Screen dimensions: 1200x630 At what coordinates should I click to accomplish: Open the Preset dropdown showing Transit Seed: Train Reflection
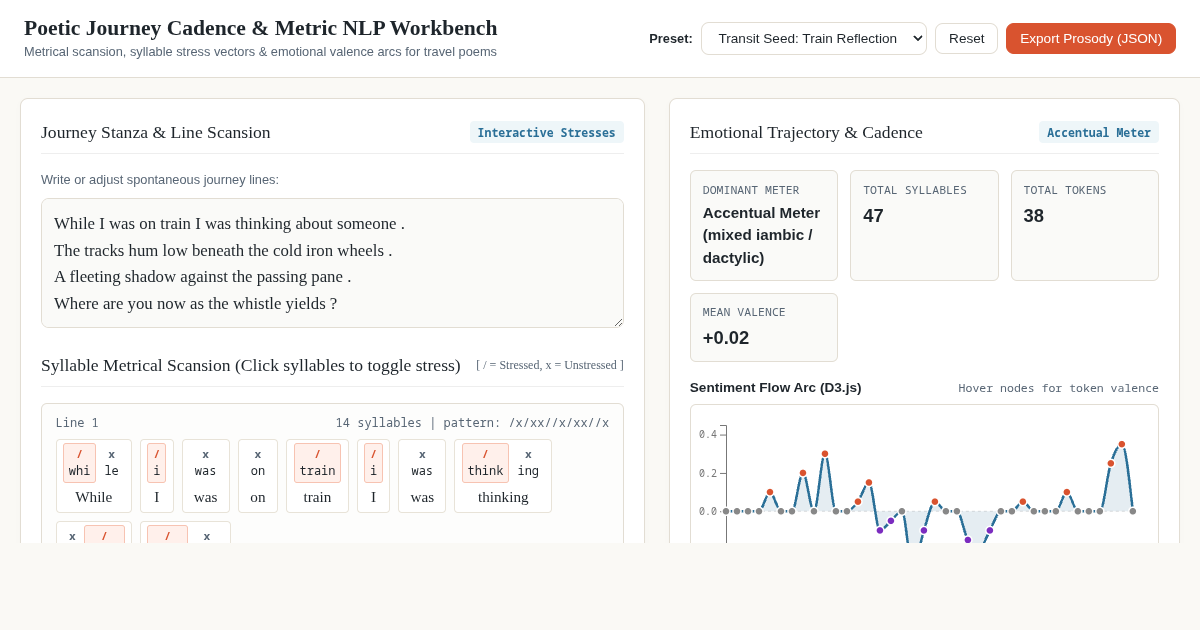pyautogui.click(x=813, y=38)
